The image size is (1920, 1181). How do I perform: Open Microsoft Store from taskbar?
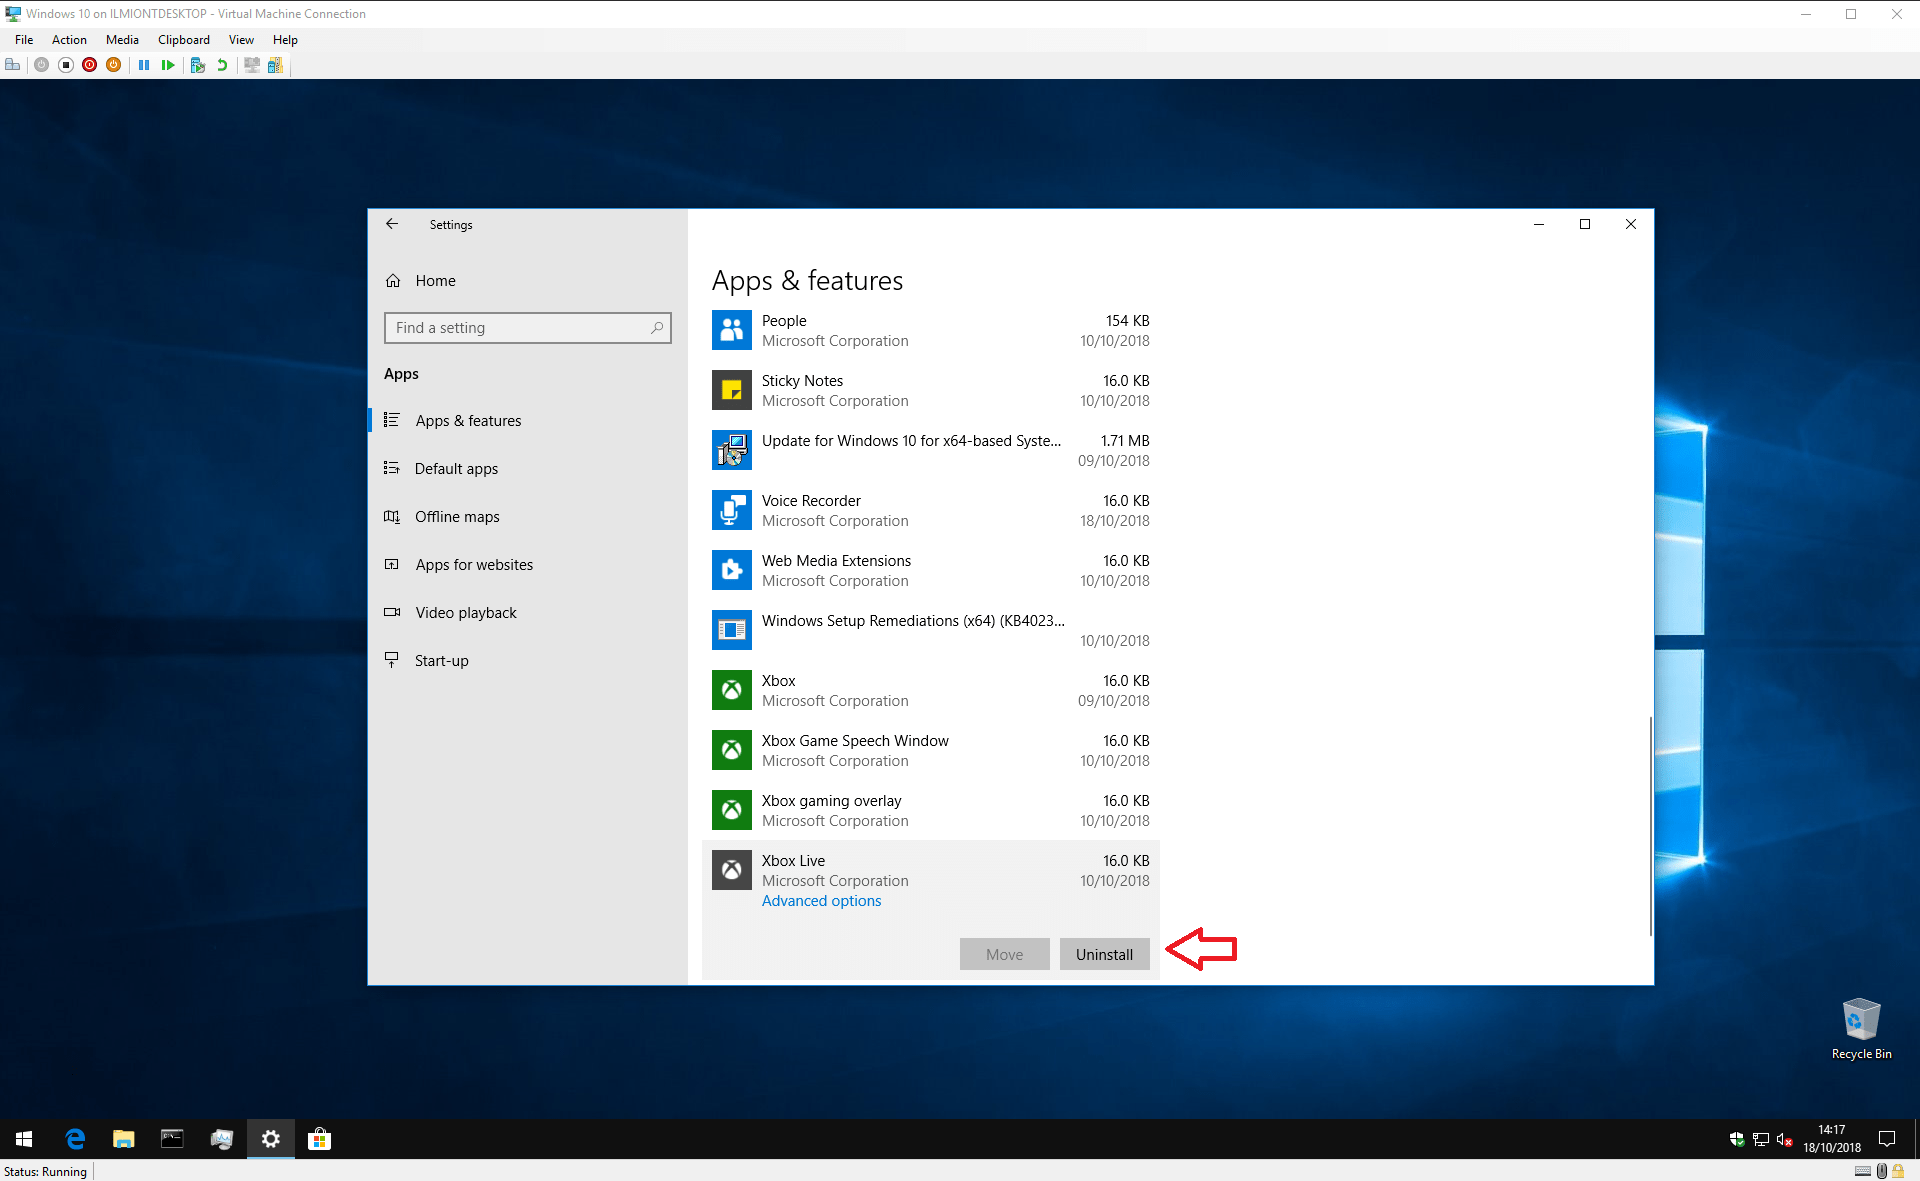pyautogui.click(x=319, y=1139)
